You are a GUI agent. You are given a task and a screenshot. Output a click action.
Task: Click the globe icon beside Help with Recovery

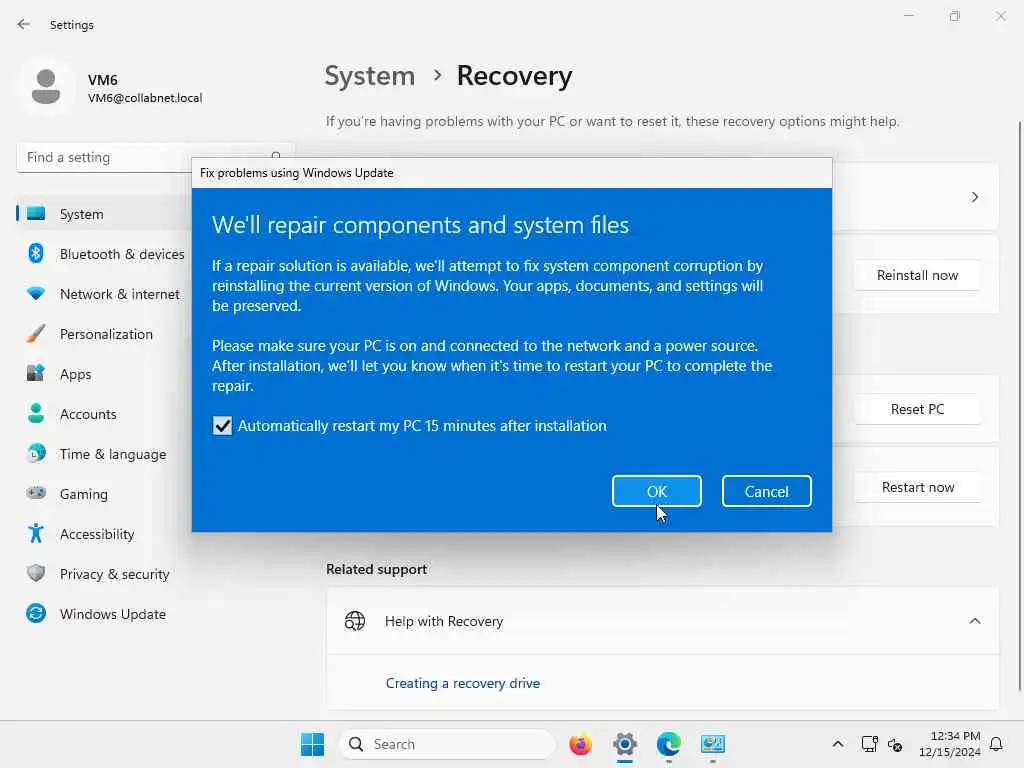click(355, 621)
